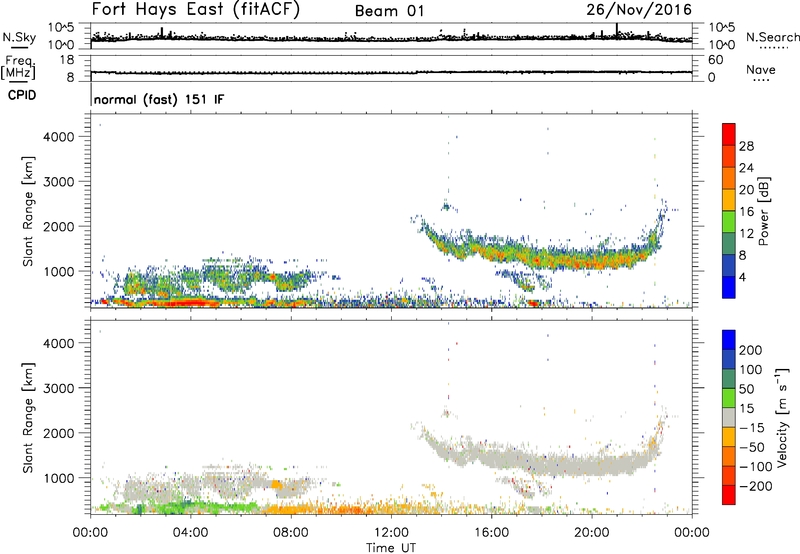Click the 'CPID' label
The height and width of the screenshot is (554, 800).
tap(22, 95)
